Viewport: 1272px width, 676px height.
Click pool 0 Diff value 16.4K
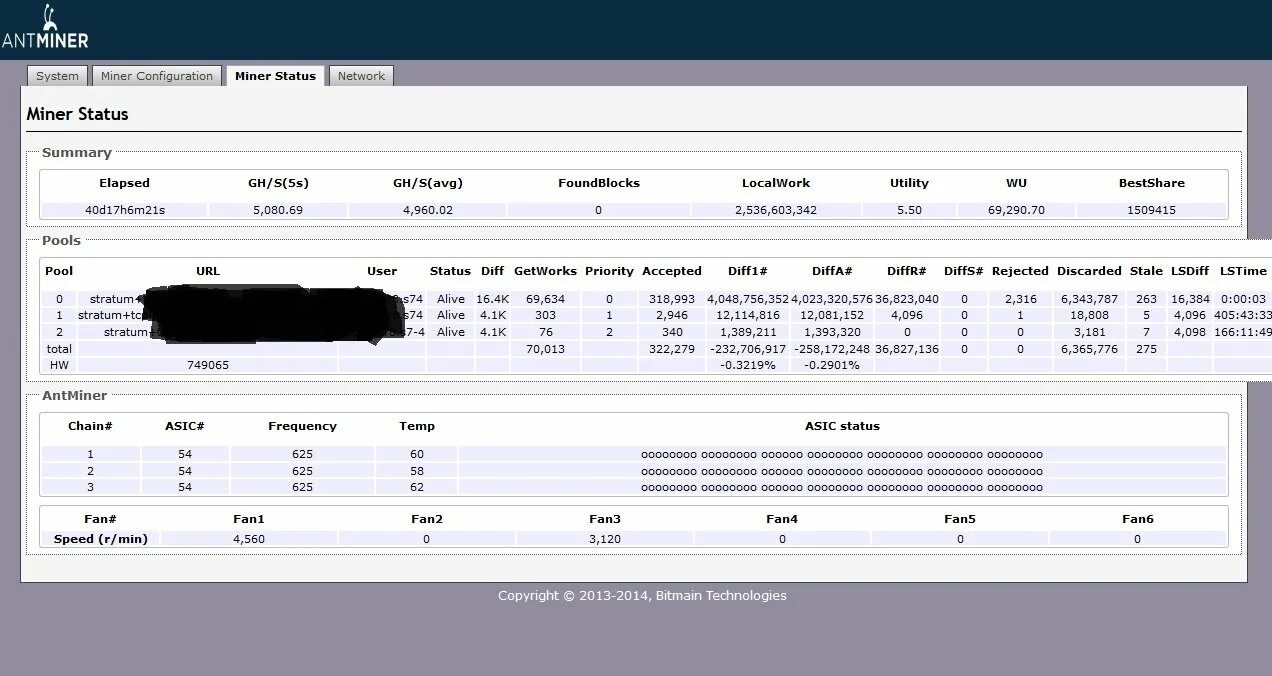493,299
